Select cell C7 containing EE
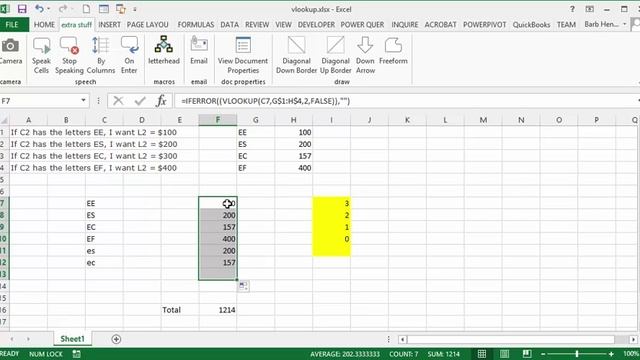640x360 pixels. click(104, 203)
